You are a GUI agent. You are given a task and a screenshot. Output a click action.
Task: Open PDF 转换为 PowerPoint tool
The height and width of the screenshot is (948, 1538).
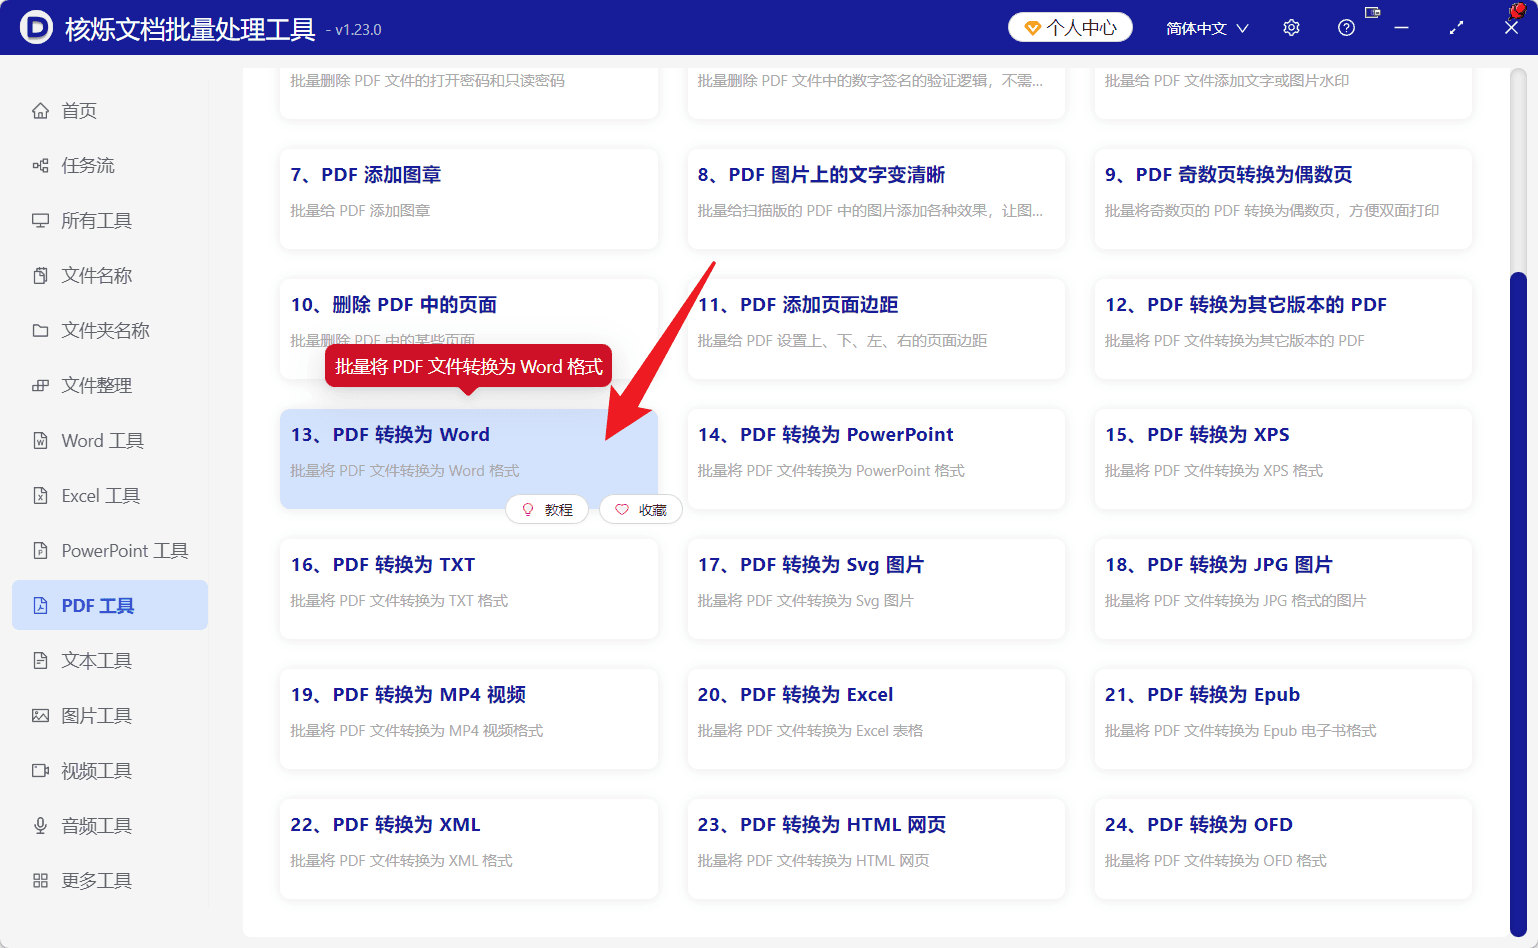point(876,459)
